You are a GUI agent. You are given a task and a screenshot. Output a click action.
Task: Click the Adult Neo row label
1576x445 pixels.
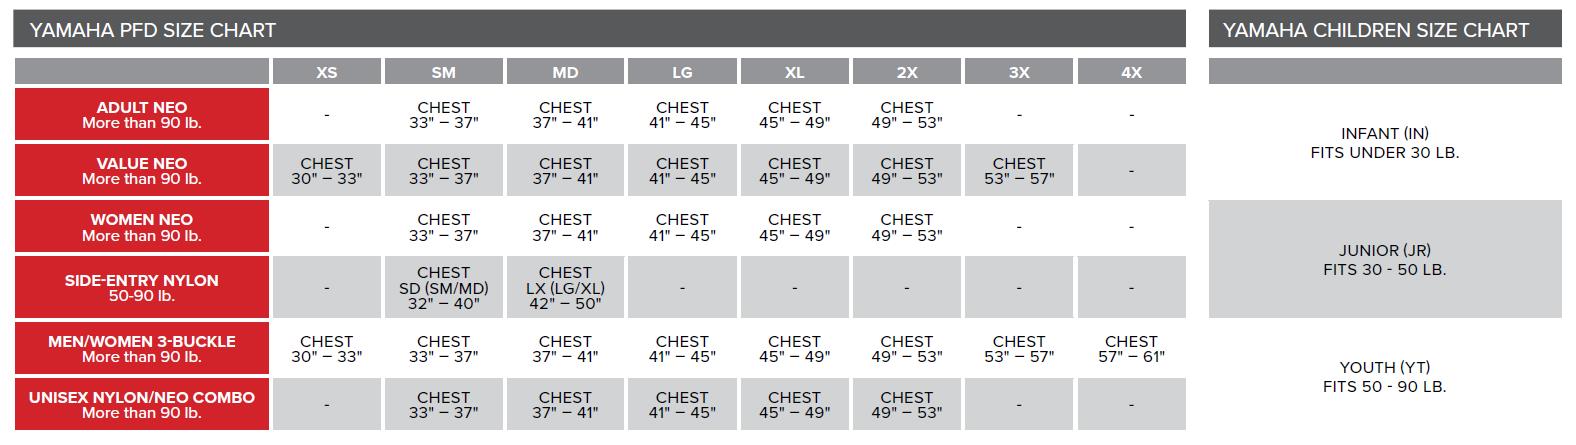pyautogui.click(x=142, y=115)
